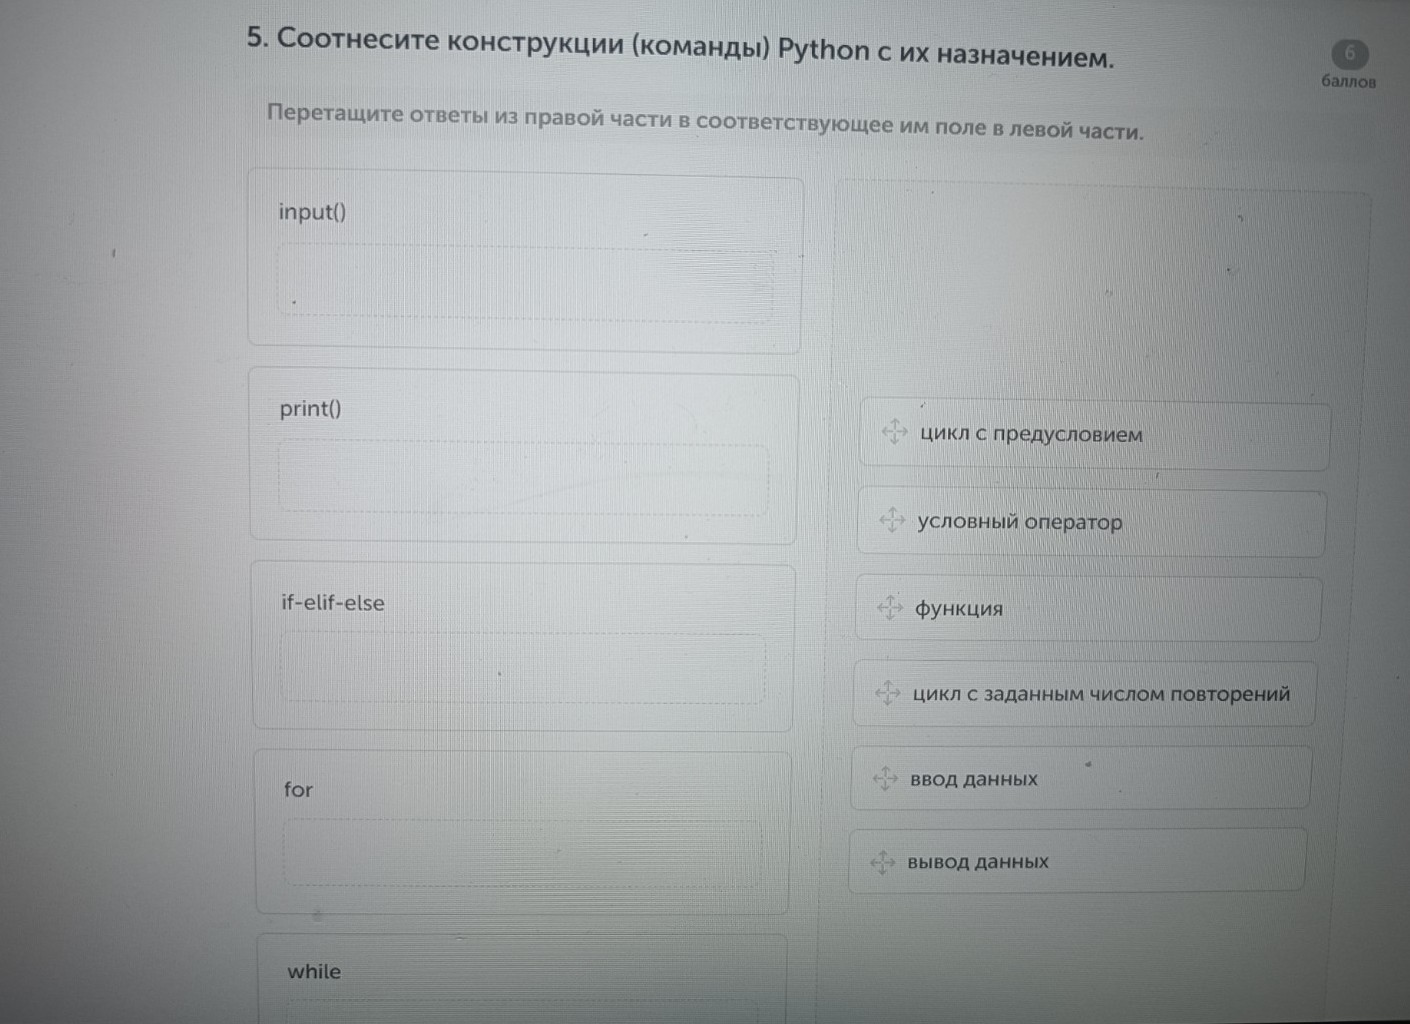Click the "баллов" score indicator
The width and height of the screenshot is (1410, 1024).
(x=1348, y=82)
